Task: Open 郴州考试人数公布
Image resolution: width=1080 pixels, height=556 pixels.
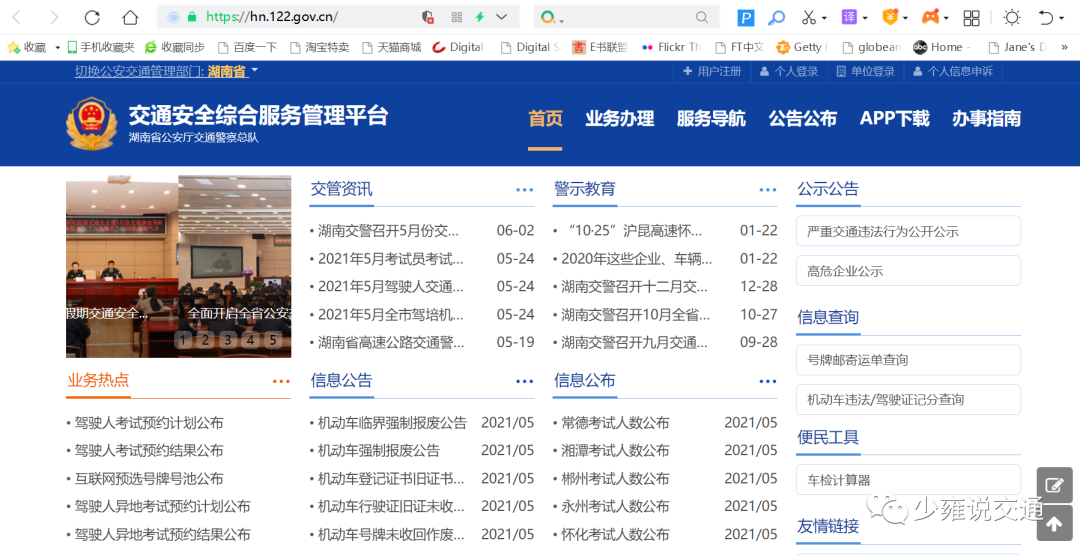Action: coord(615,479)
